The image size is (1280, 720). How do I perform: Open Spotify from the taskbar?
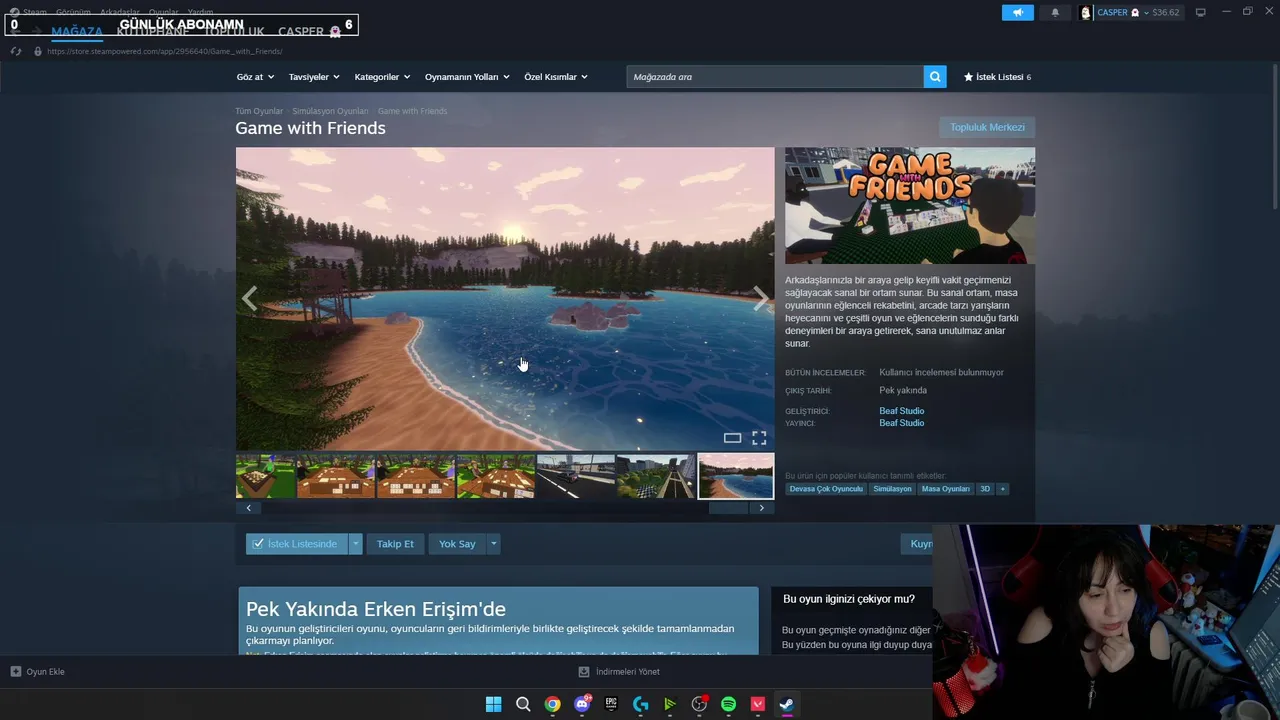pos(728,704)
